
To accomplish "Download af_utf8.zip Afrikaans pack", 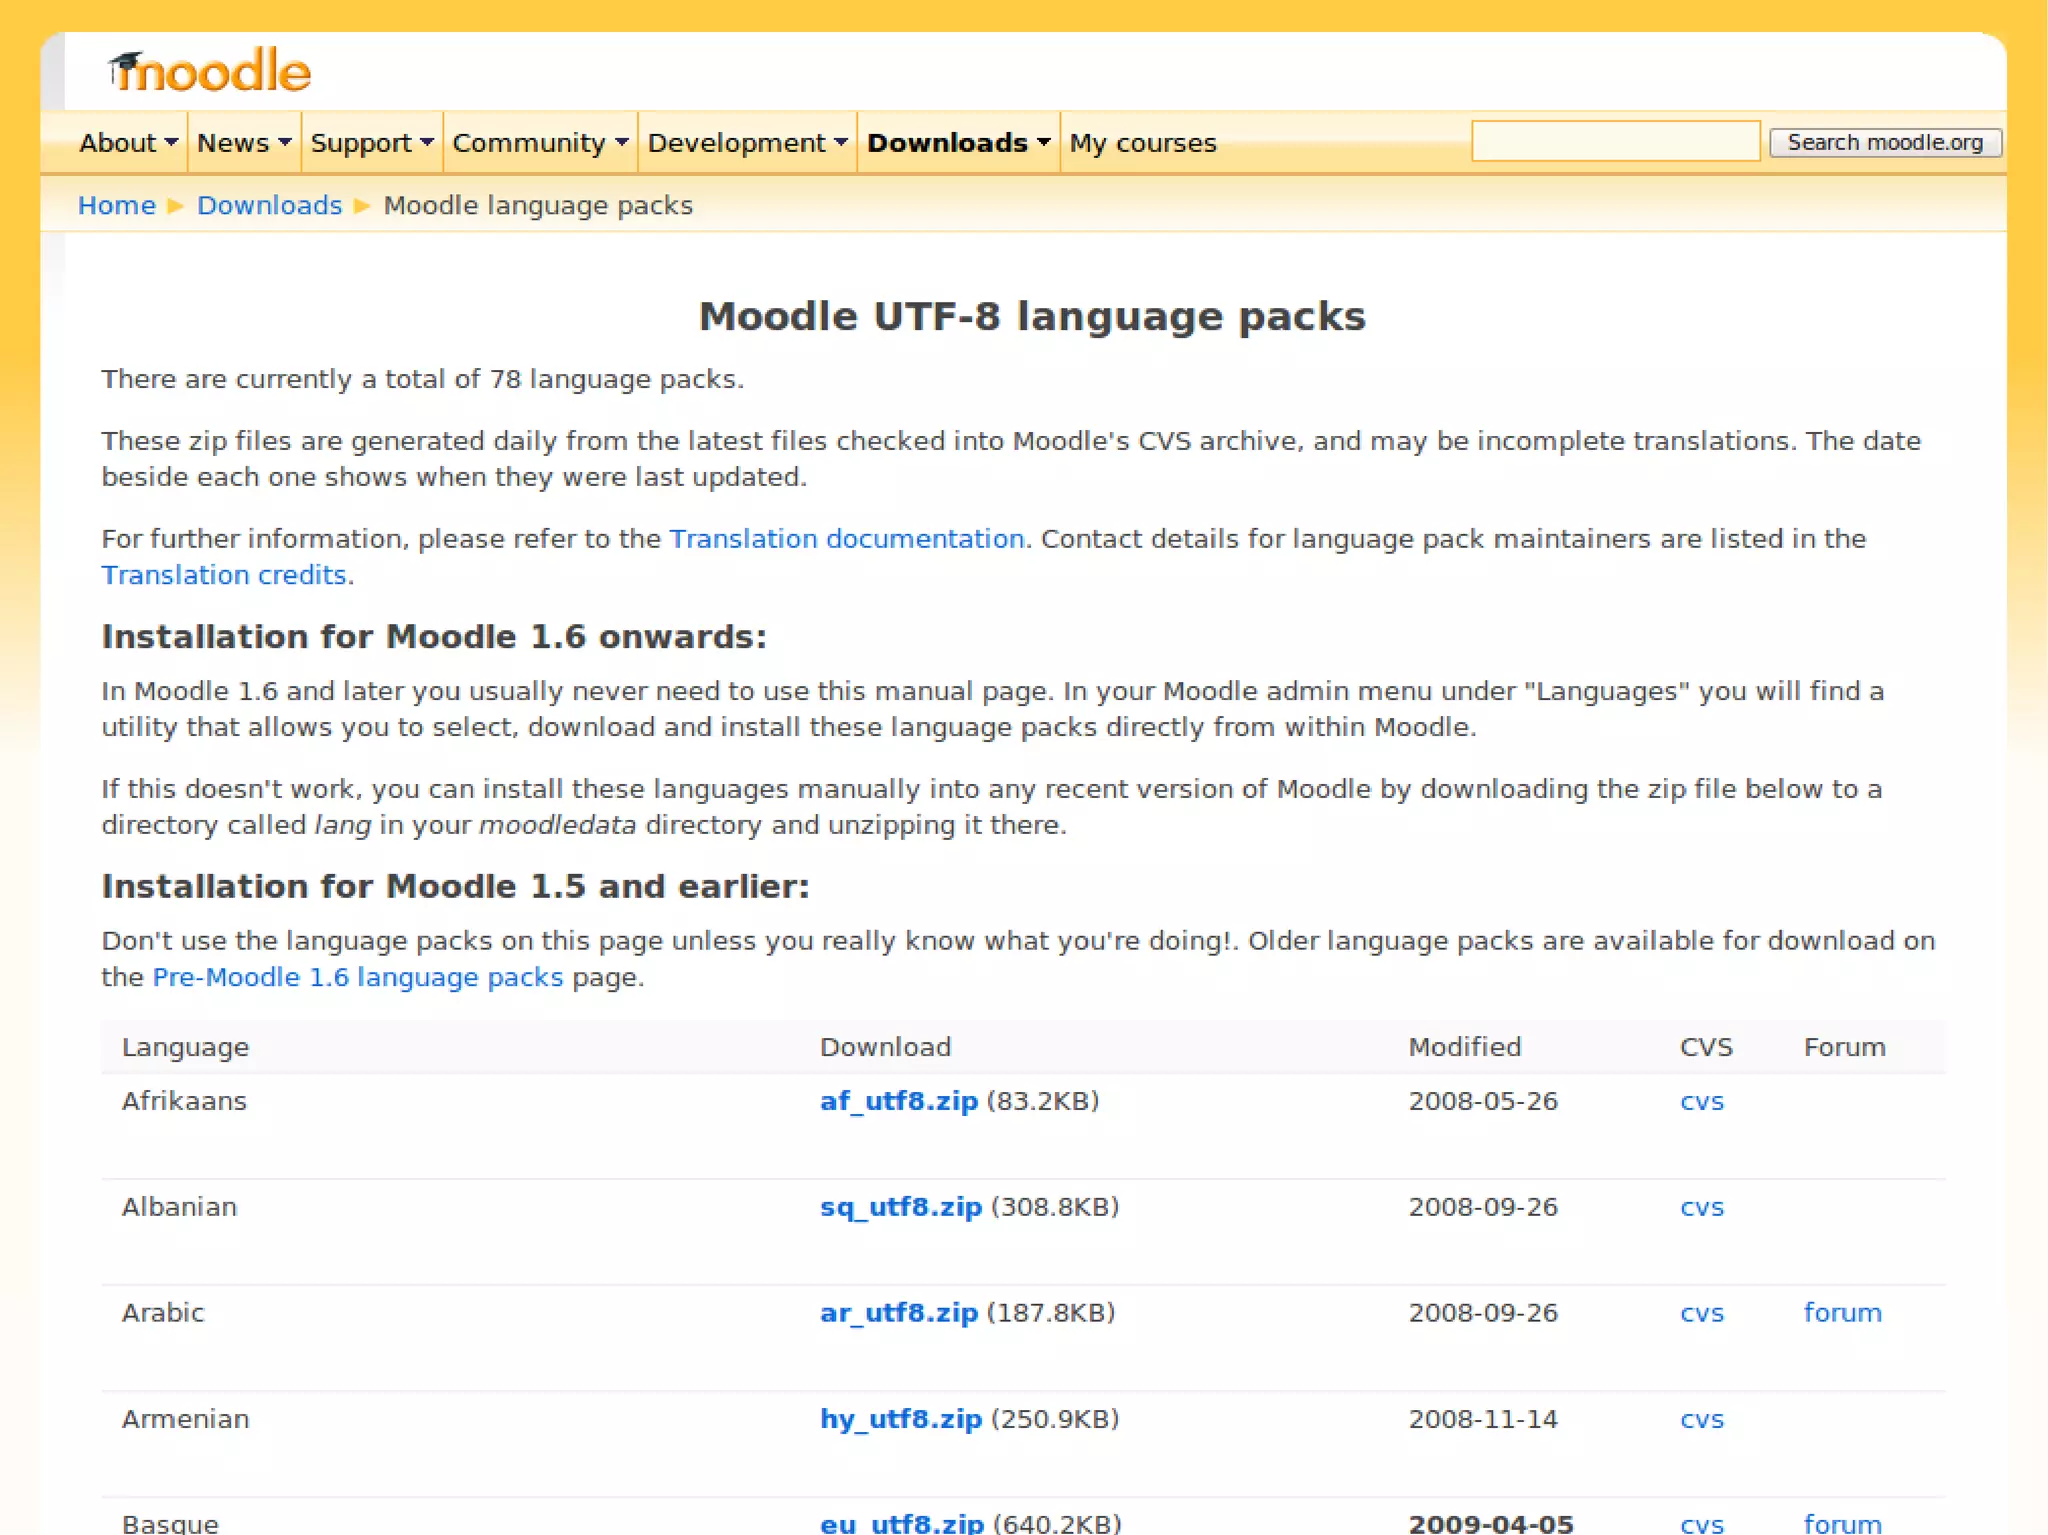I will [899, 1101].
